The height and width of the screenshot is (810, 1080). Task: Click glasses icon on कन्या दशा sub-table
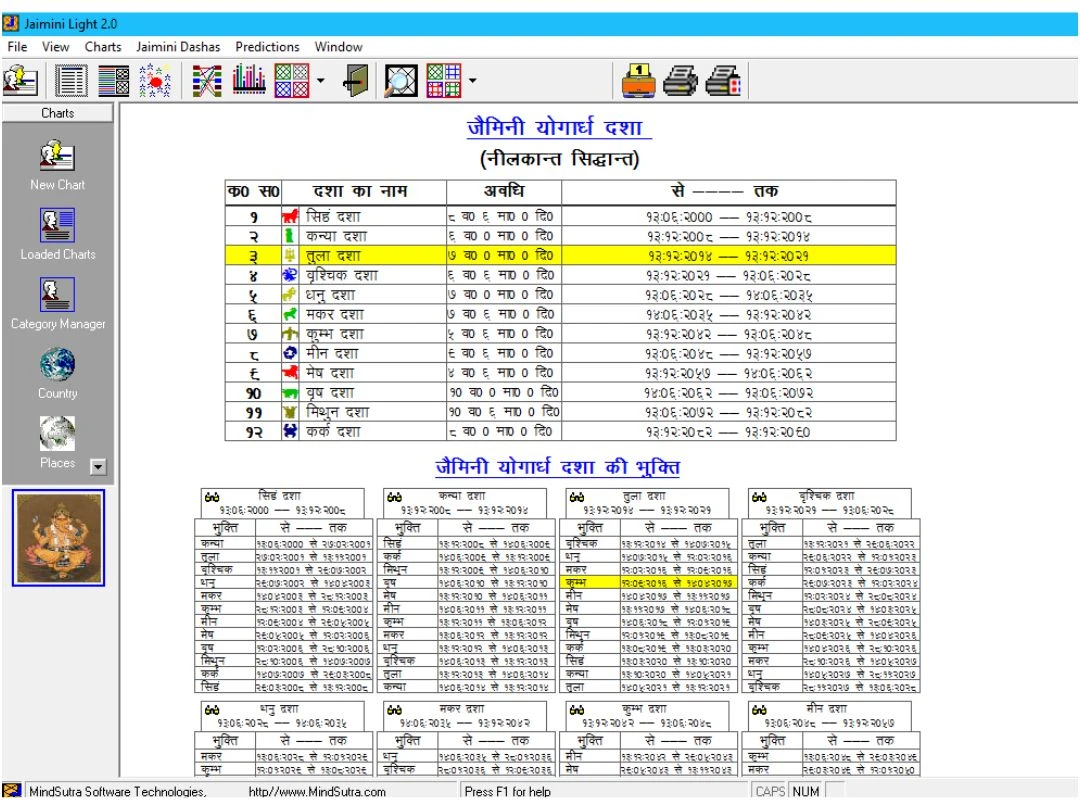point(394,497)
